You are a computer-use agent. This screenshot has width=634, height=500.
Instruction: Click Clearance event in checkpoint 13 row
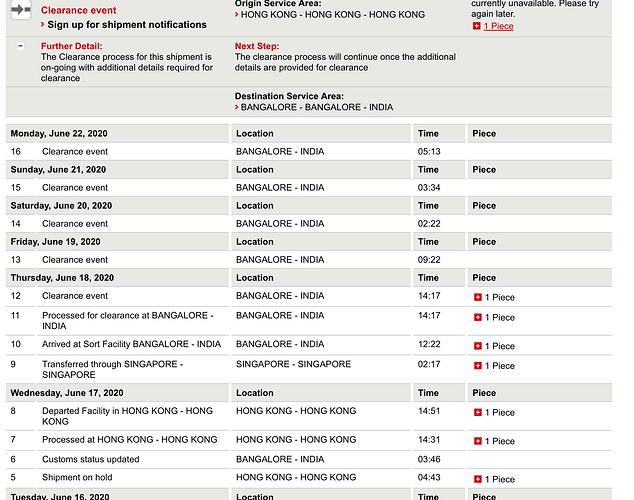point(75,259)
